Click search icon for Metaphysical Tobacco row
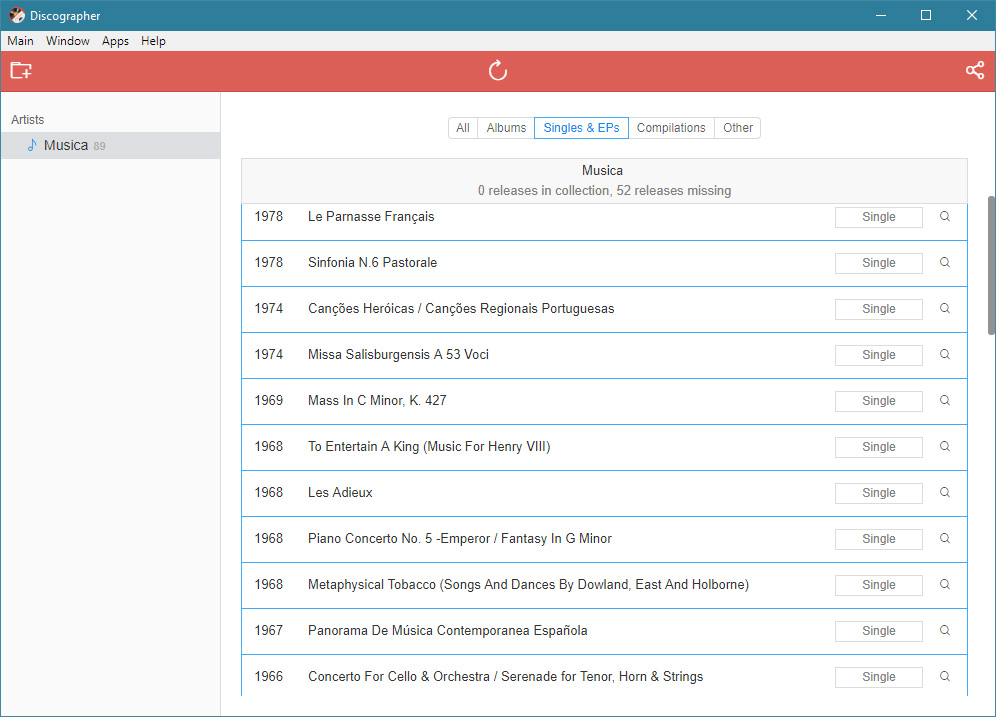 coord(945,585)
